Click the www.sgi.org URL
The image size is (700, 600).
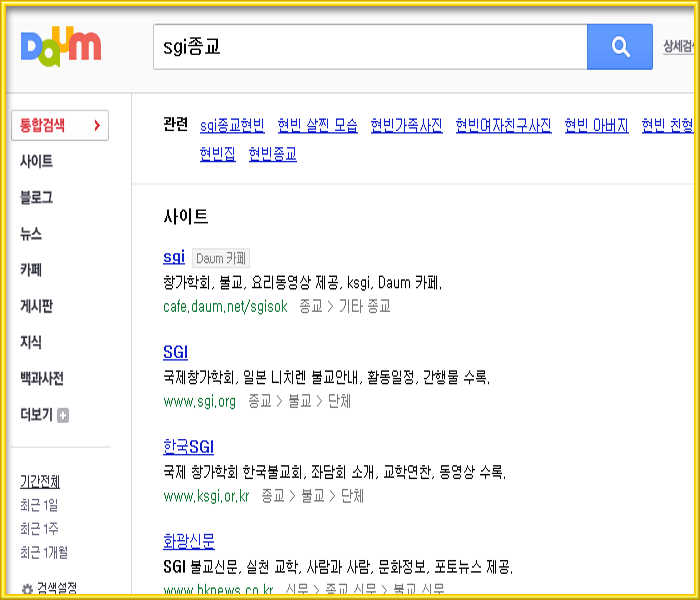(x=200, y=401)
